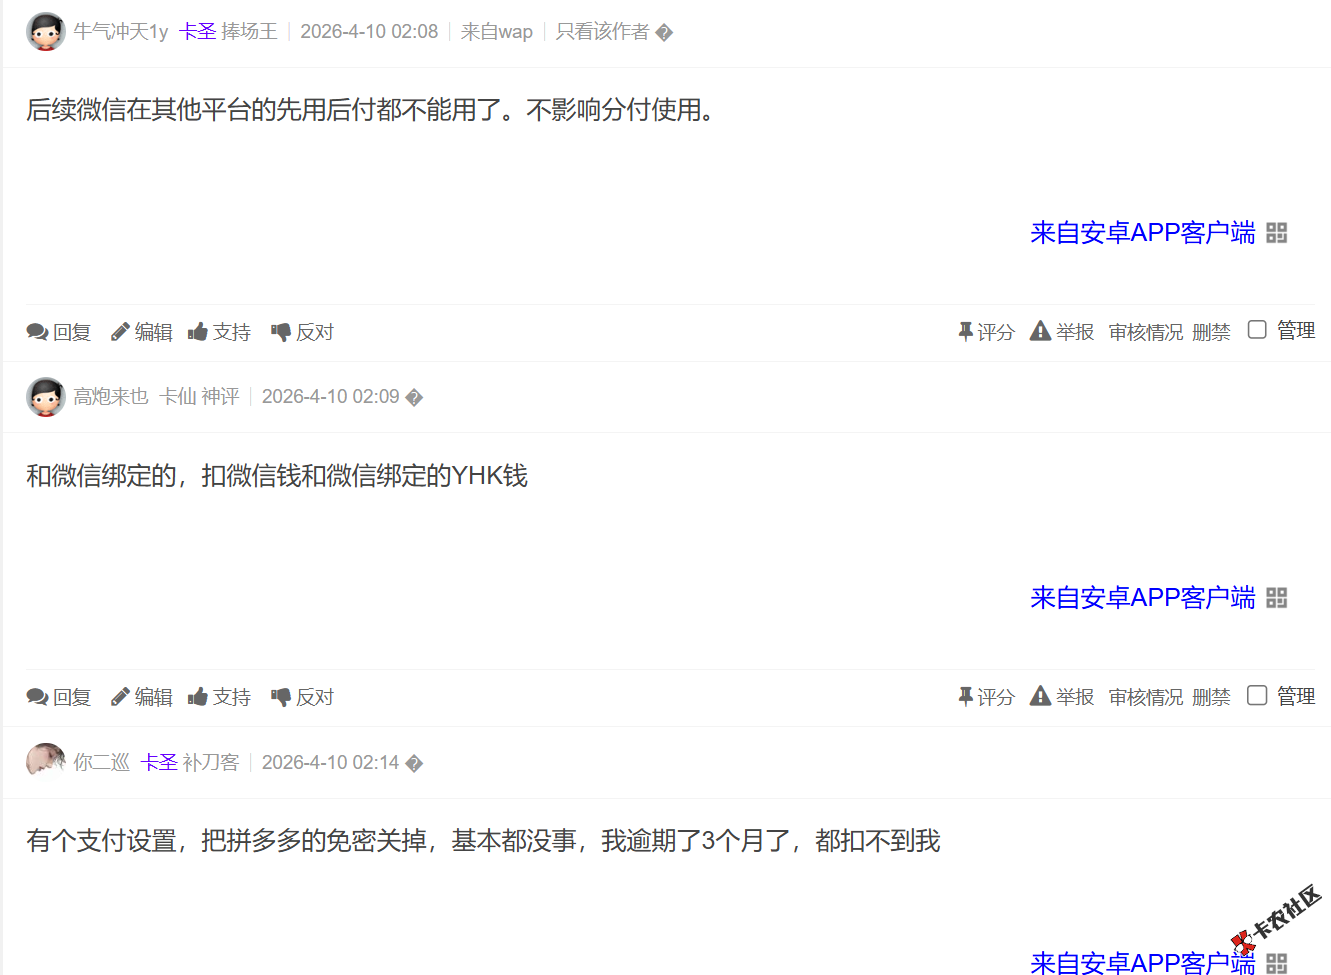Click 你二巡's avatar image
1331x975 pixels.
45,760
